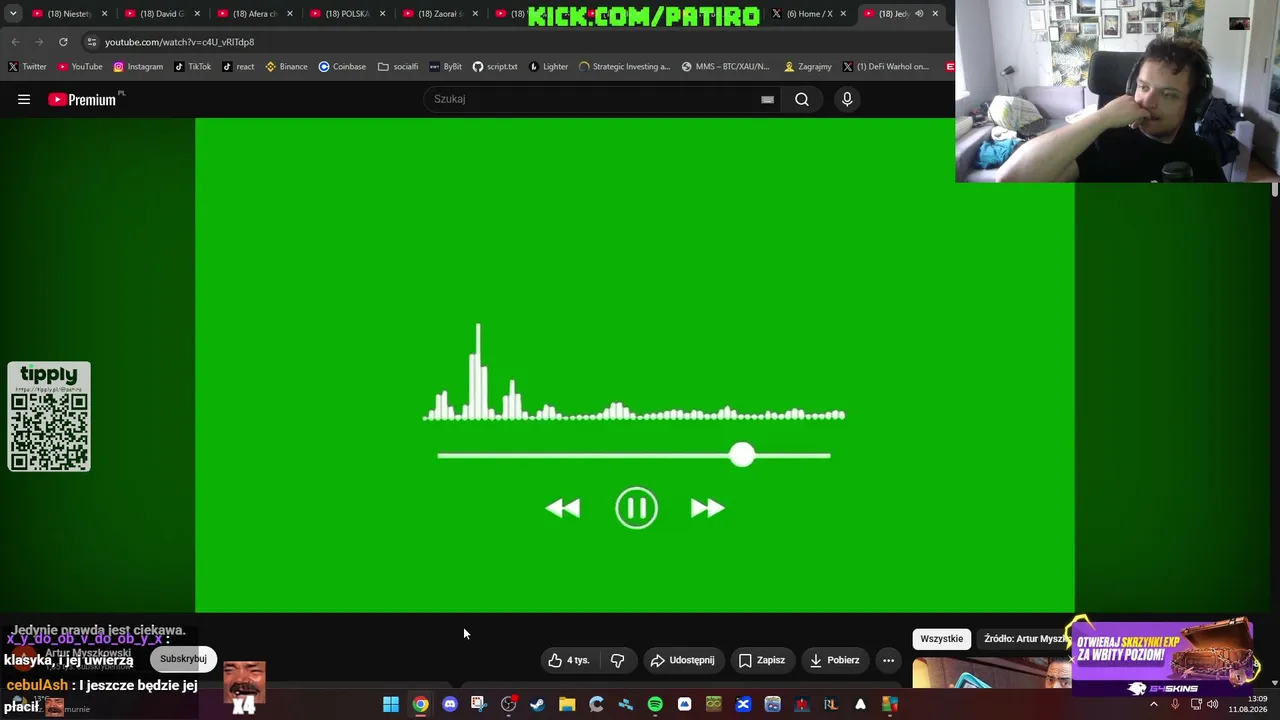The image size is (1280, 720).
Task: Open the on-screen keyboard in search box
Action: pos(767,99)
